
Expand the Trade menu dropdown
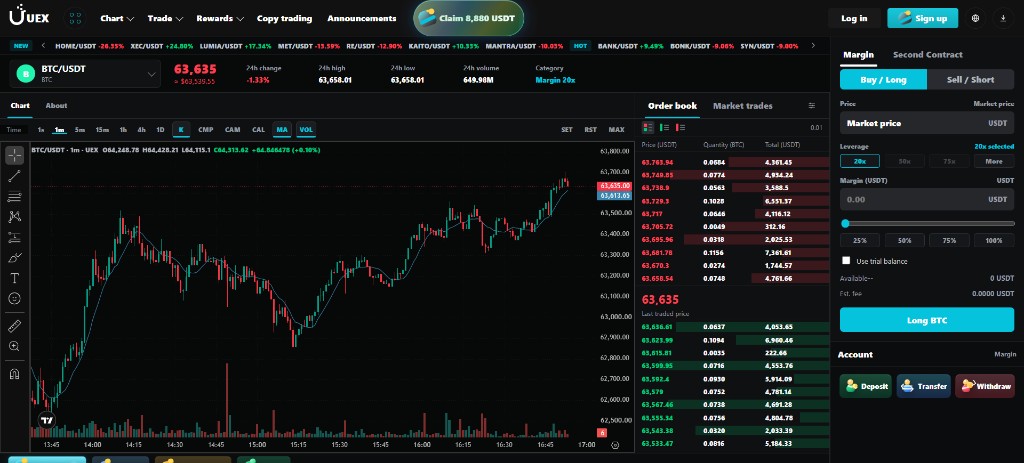coord(165,18)
